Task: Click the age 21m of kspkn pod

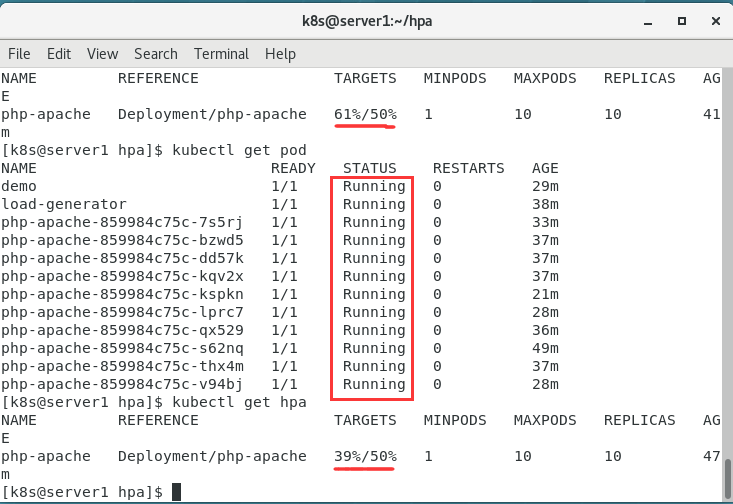Action: (545, 295)
